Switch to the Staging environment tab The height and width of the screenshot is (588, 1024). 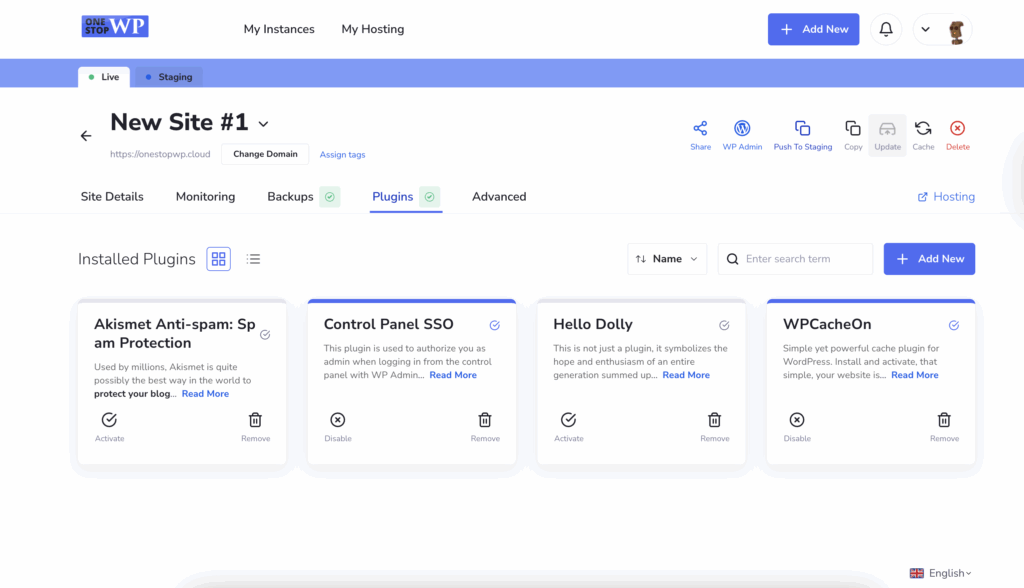point(168,77)
